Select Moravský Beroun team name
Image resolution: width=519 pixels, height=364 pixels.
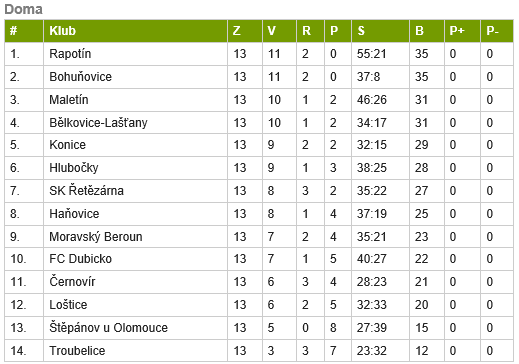coord(96,237)
